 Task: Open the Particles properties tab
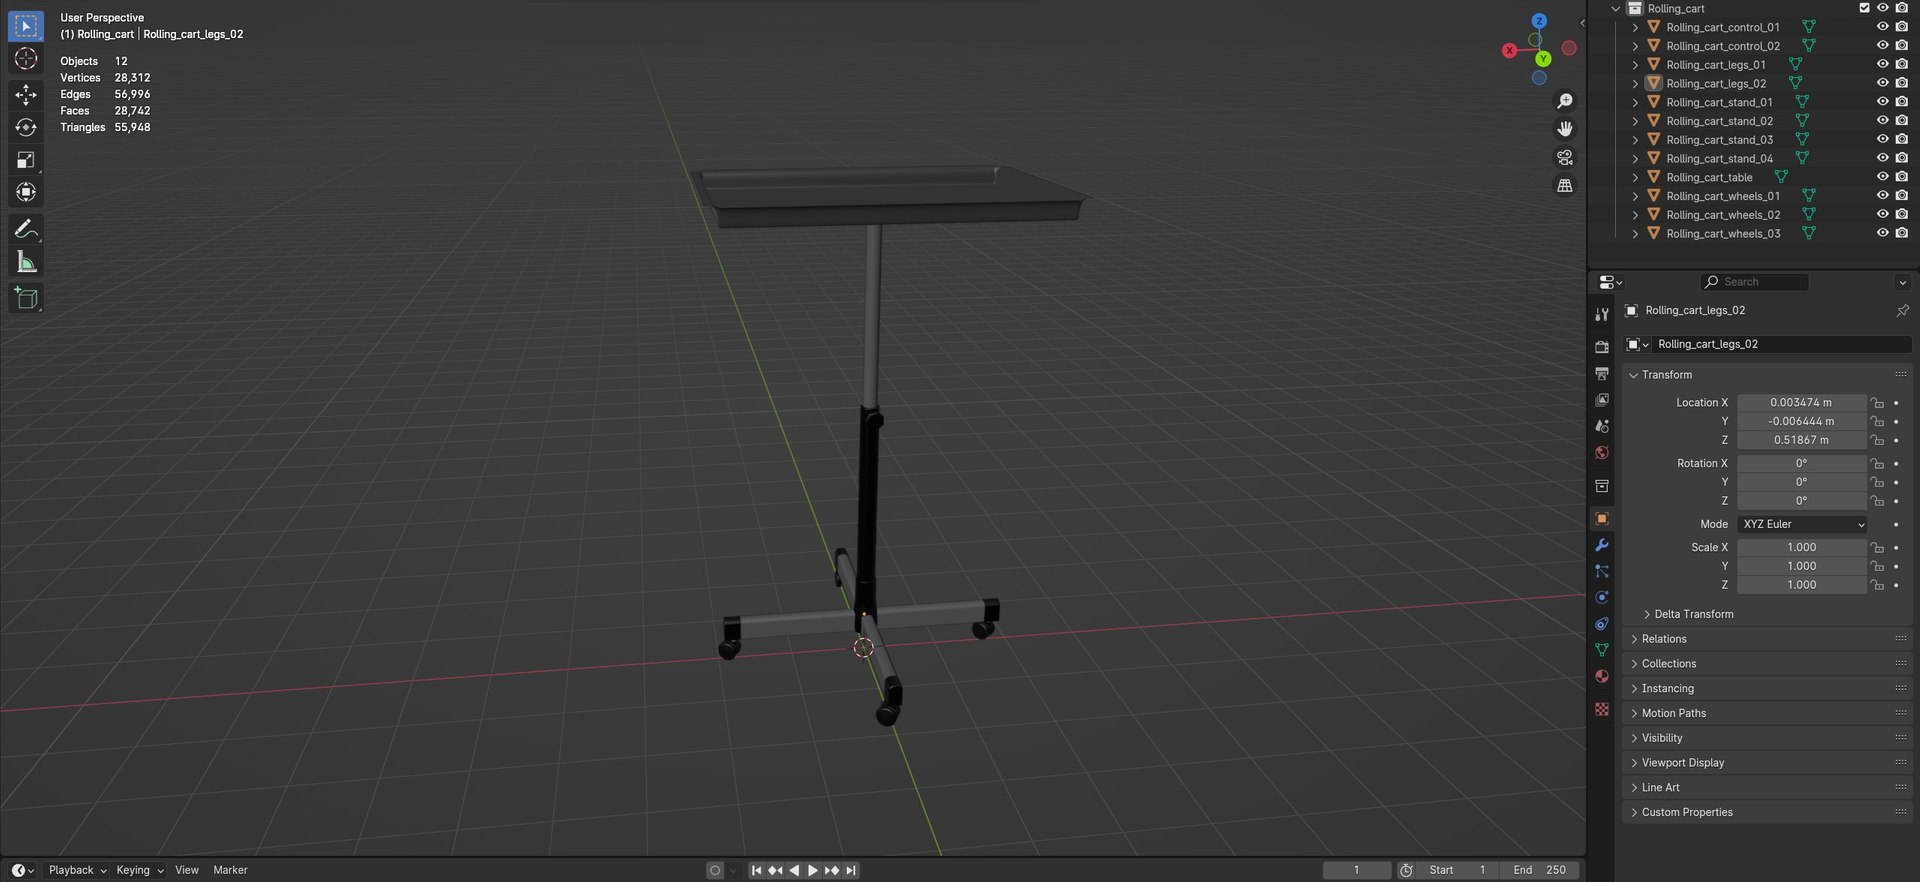(x=1602, y=571)
